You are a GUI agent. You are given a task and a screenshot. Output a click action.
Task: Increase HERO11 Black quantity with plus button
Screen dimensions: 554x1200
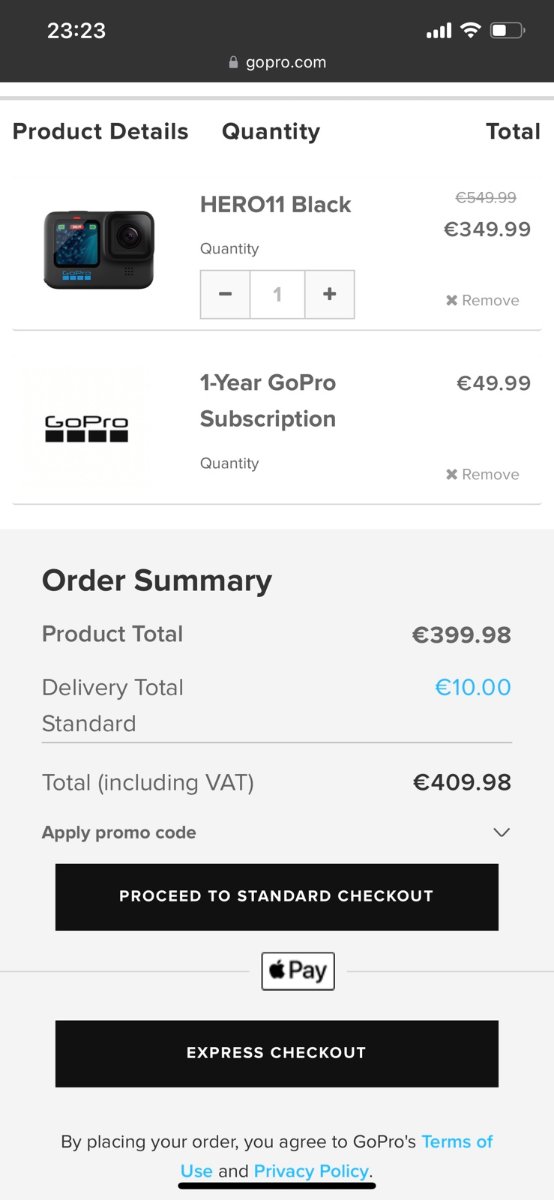[330, 294]
